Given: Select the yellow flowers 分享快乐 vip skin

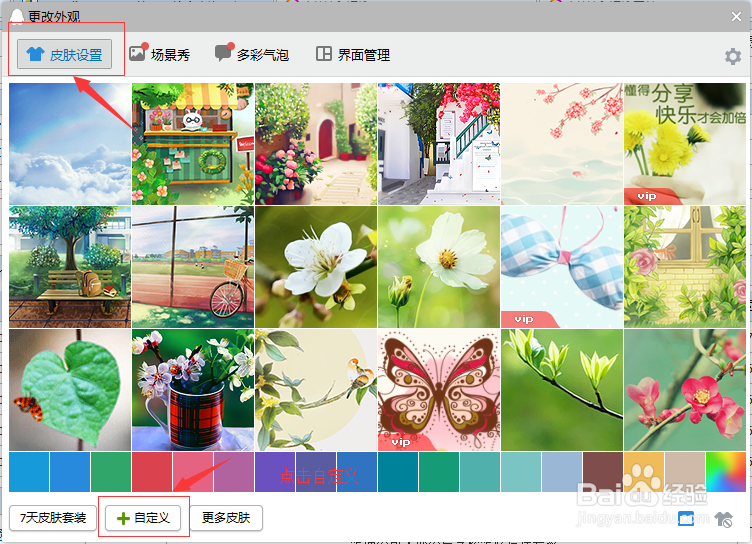Looking at the screenshot, I should pyautogui.click(x=685, y=144).
